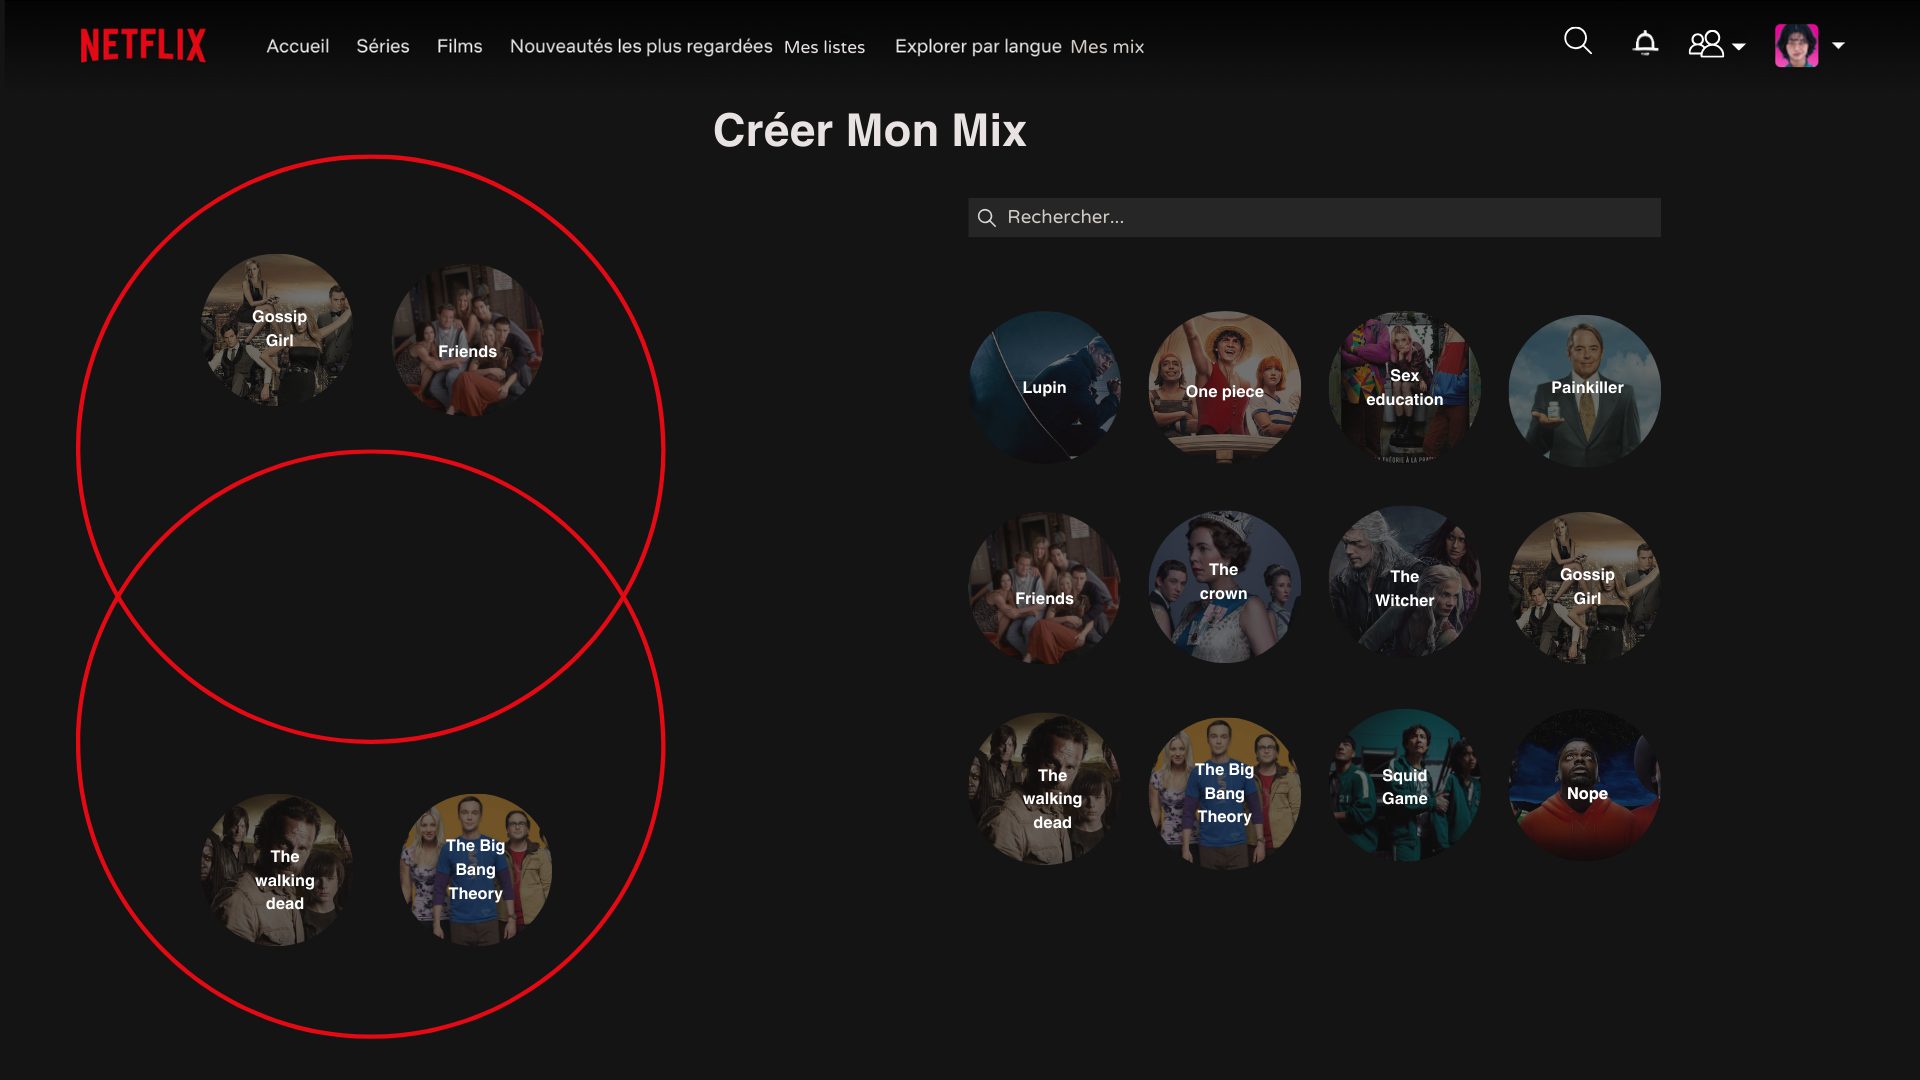
Task: Select The walking dead bubble in catalog grid
Action: [x=1044, y=789]
